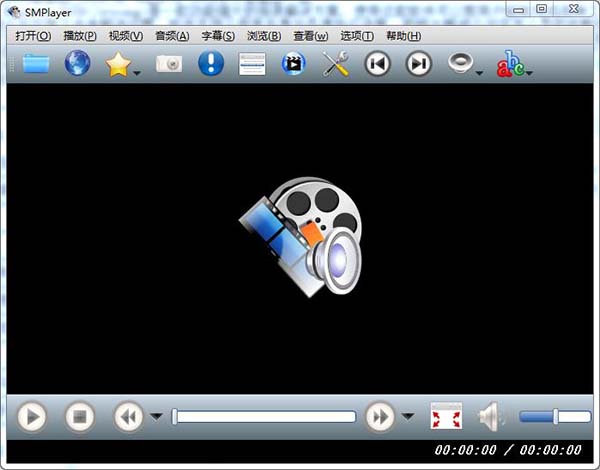Click the blue clapperboard video icon
Image resolution: width=600 pixels, height=470 pixels.
click(x=293, y=64)
